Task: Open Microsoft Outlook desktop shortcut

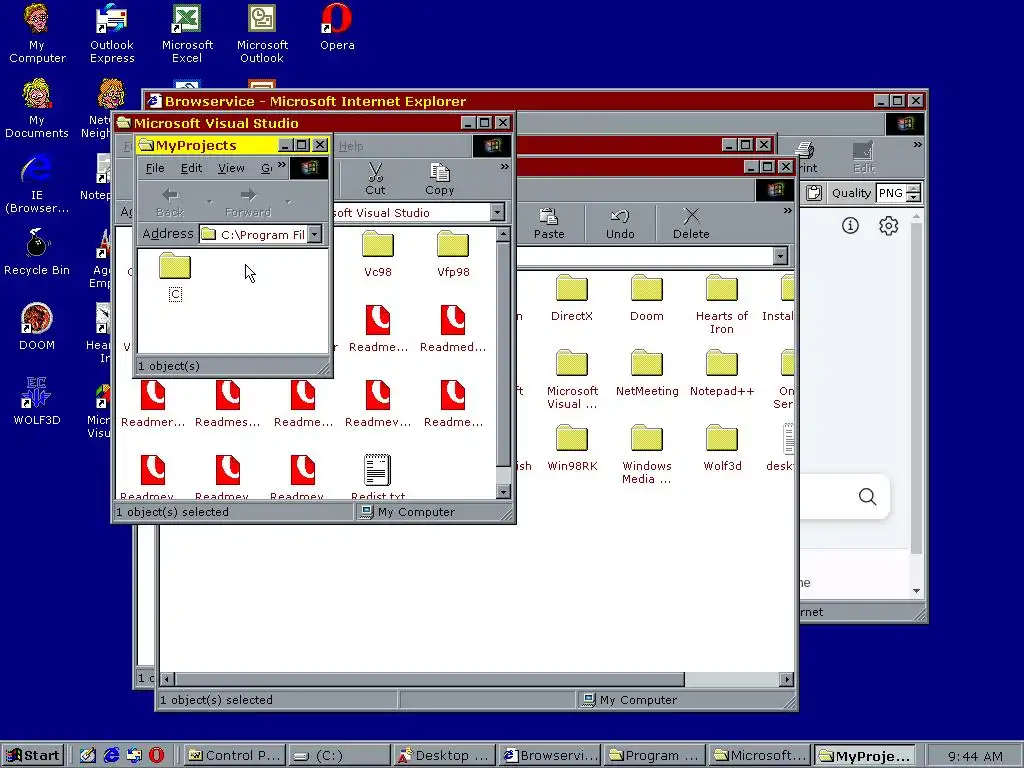Action: [262, 33]
